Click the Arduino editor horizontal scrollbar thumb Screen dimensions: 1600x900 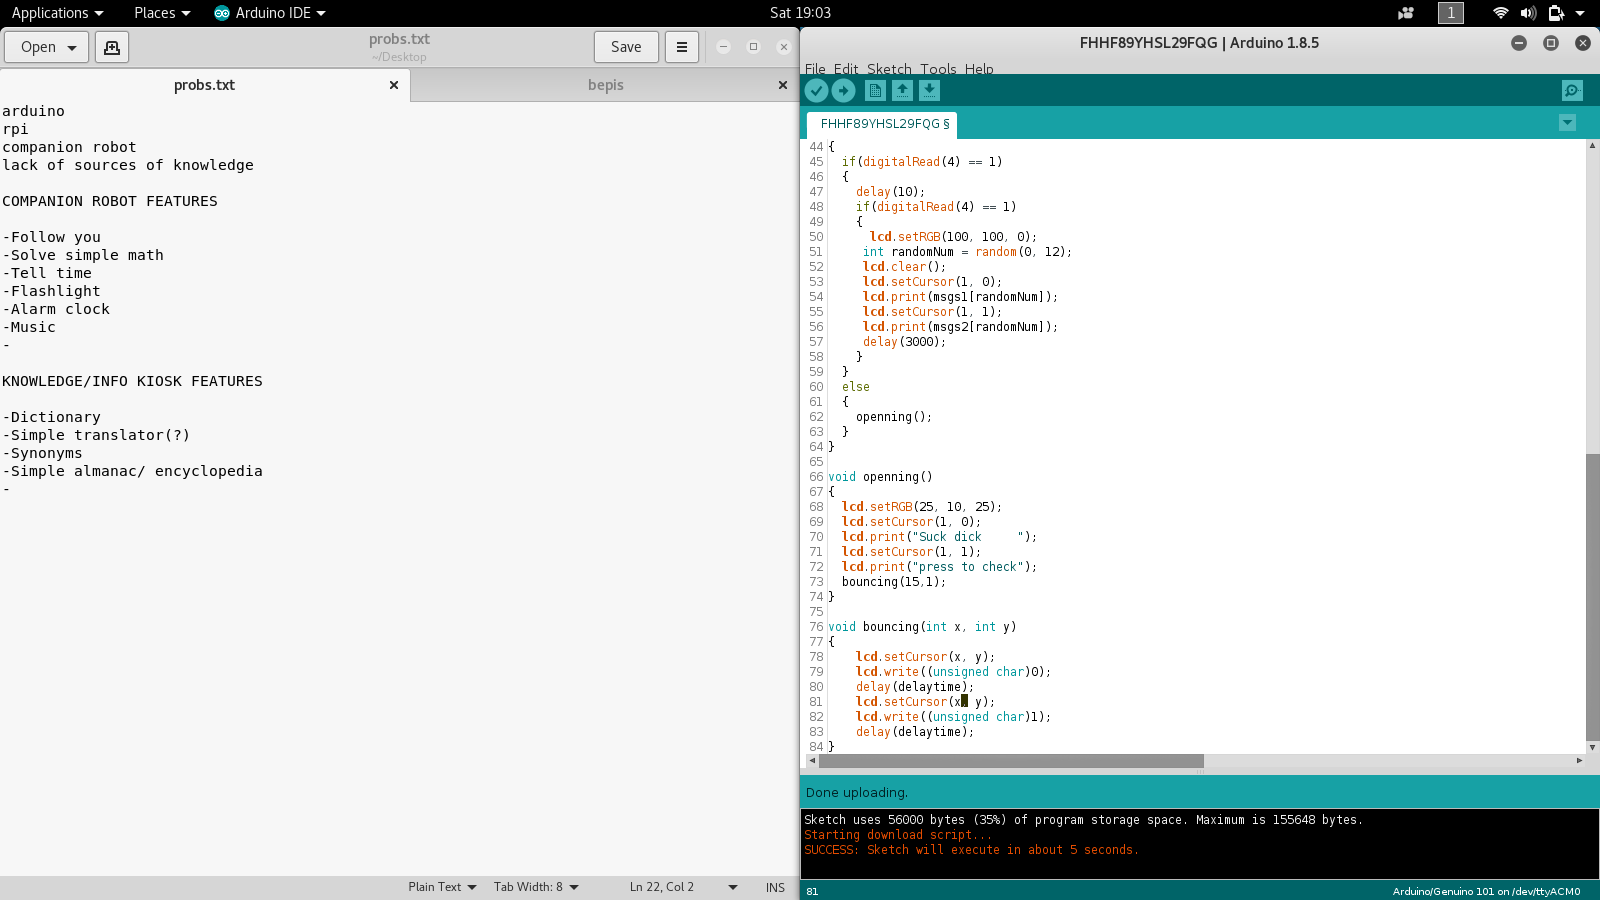coord(1011,761)
